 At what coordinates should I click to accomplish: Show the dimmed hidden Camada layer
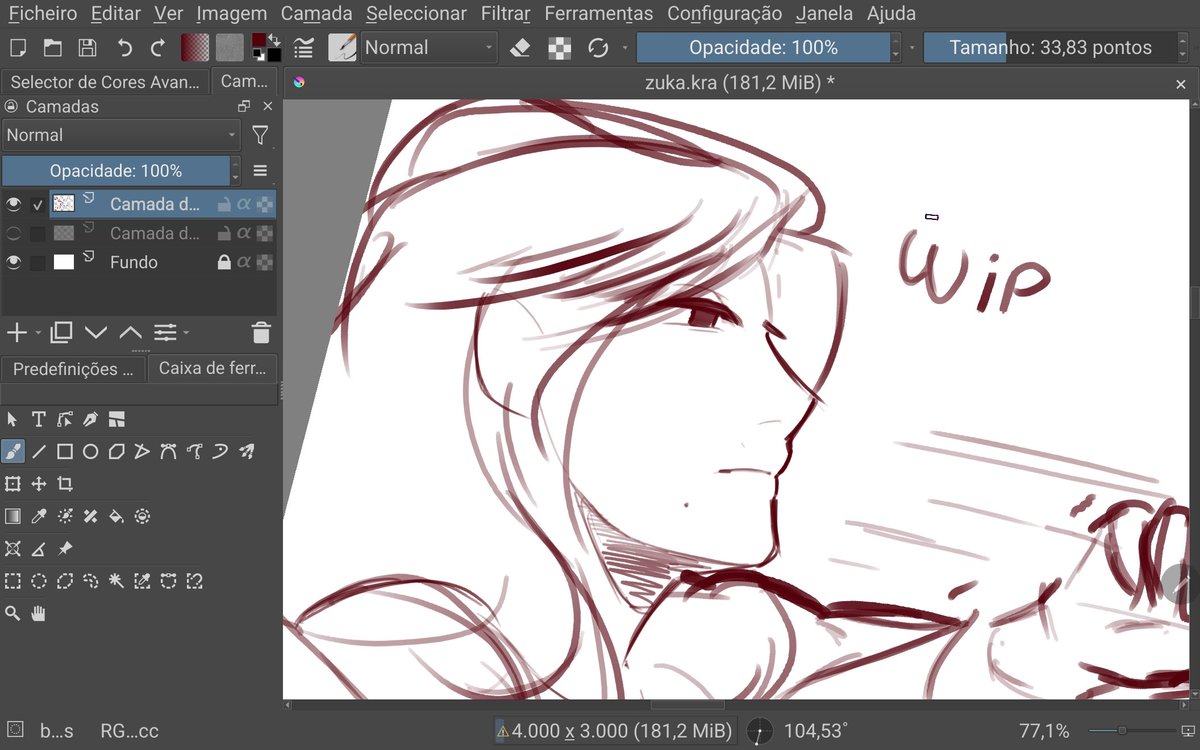(13, 233)
